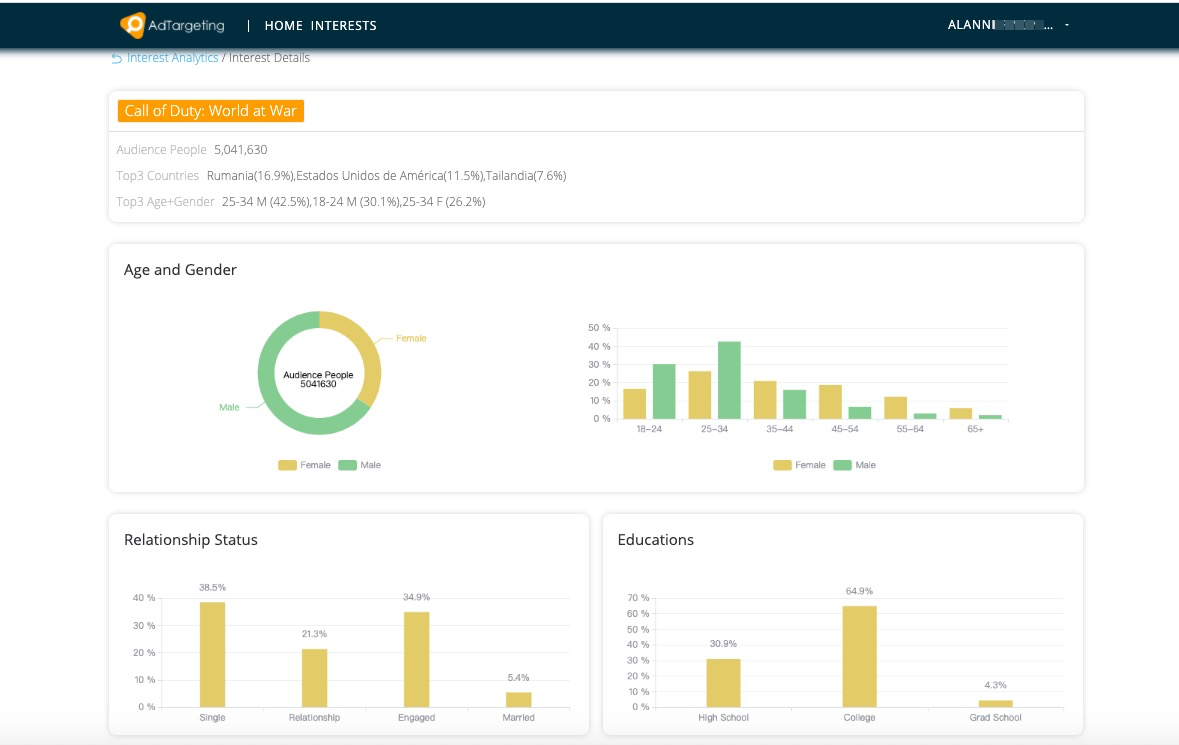This screenshot has width=1179, height=745.
Task: Click the Grad School bar in Educations
Action: tap(996, 704)
